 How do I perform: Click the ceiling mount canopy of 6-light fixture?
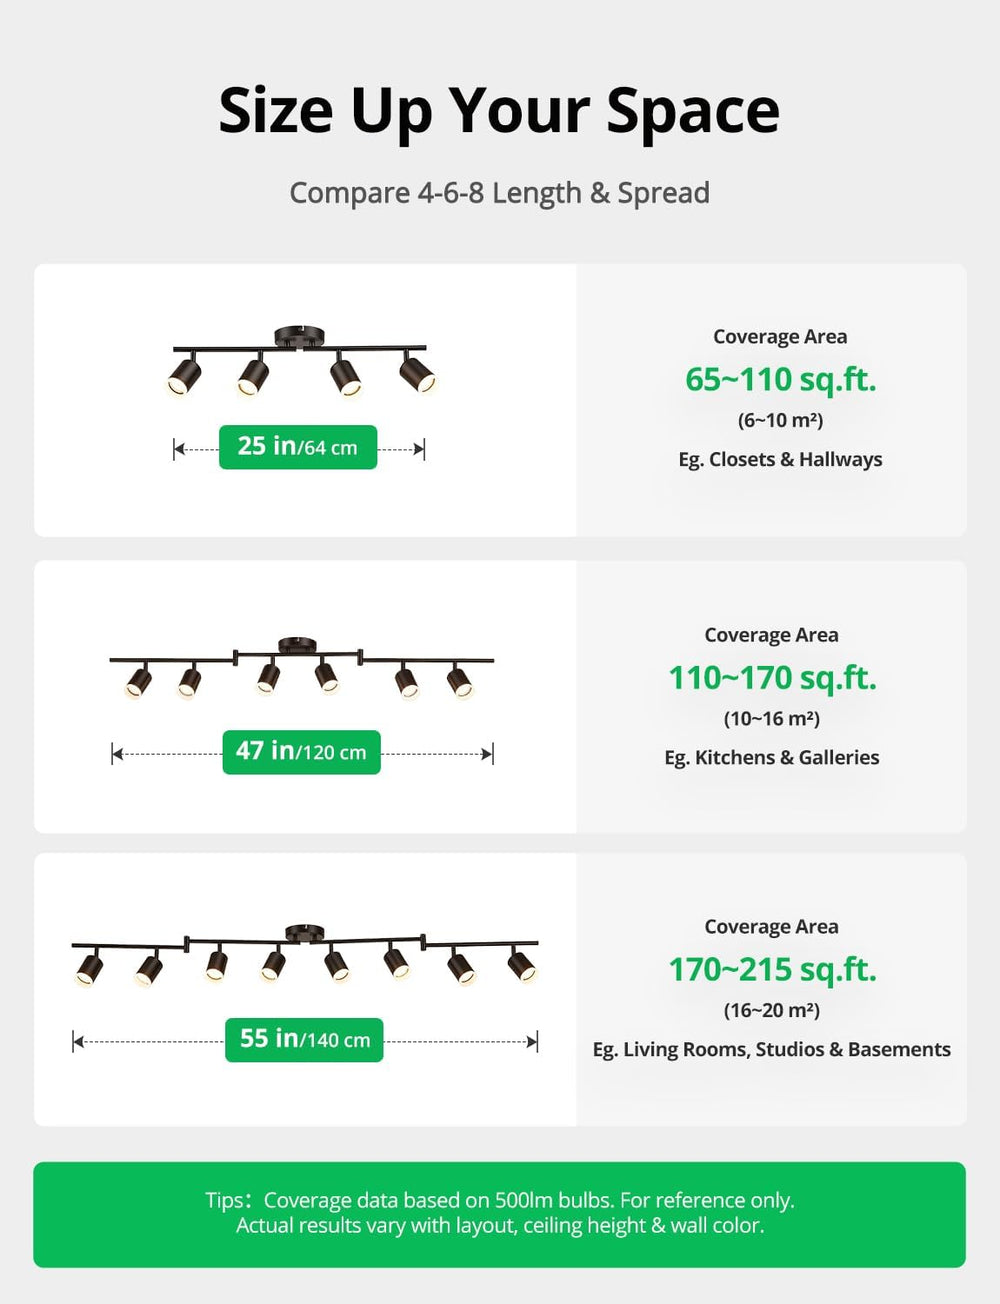[x=297, y=645]
